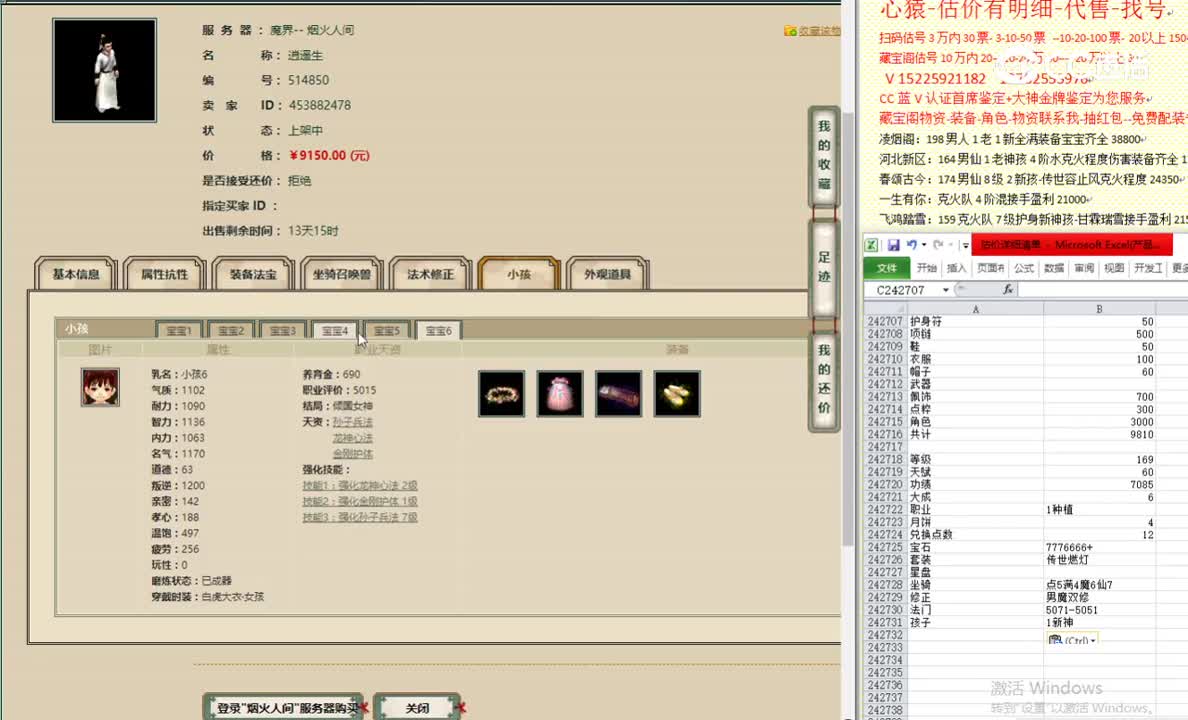Click the fx insert function icon

click(x=1008, y=290)
